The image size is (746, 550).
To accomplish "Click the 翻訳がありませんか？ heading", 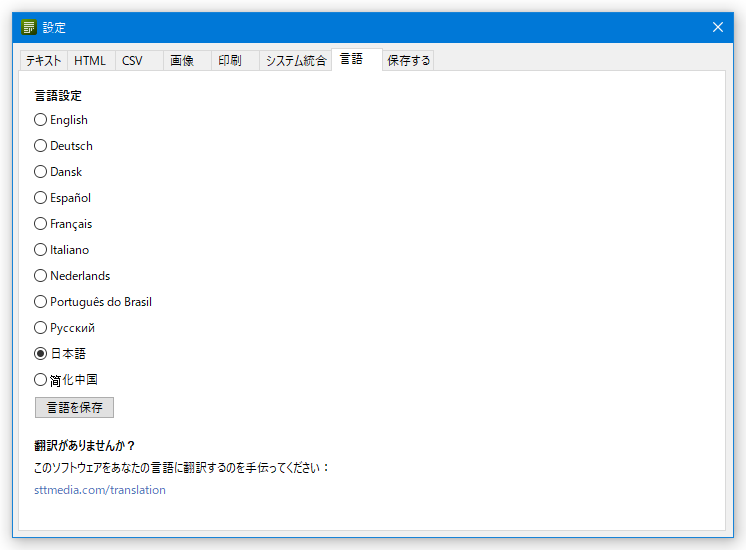I will 85,446.
